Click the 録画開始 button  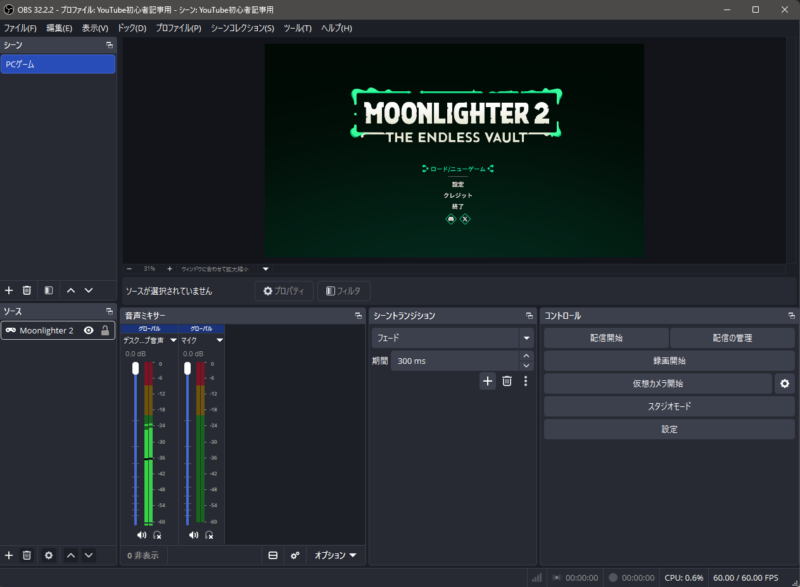pos(669,361)
